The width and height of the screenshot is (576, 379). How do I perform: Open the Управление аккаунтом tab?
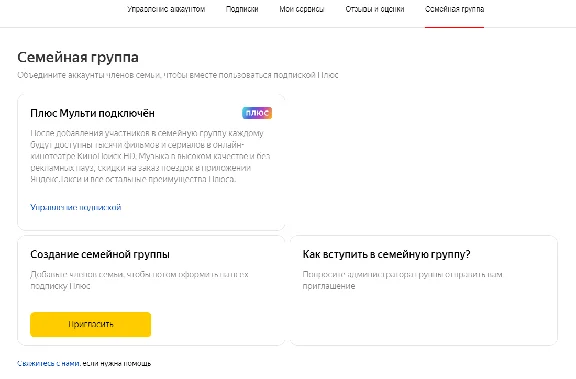click(166, 9)
